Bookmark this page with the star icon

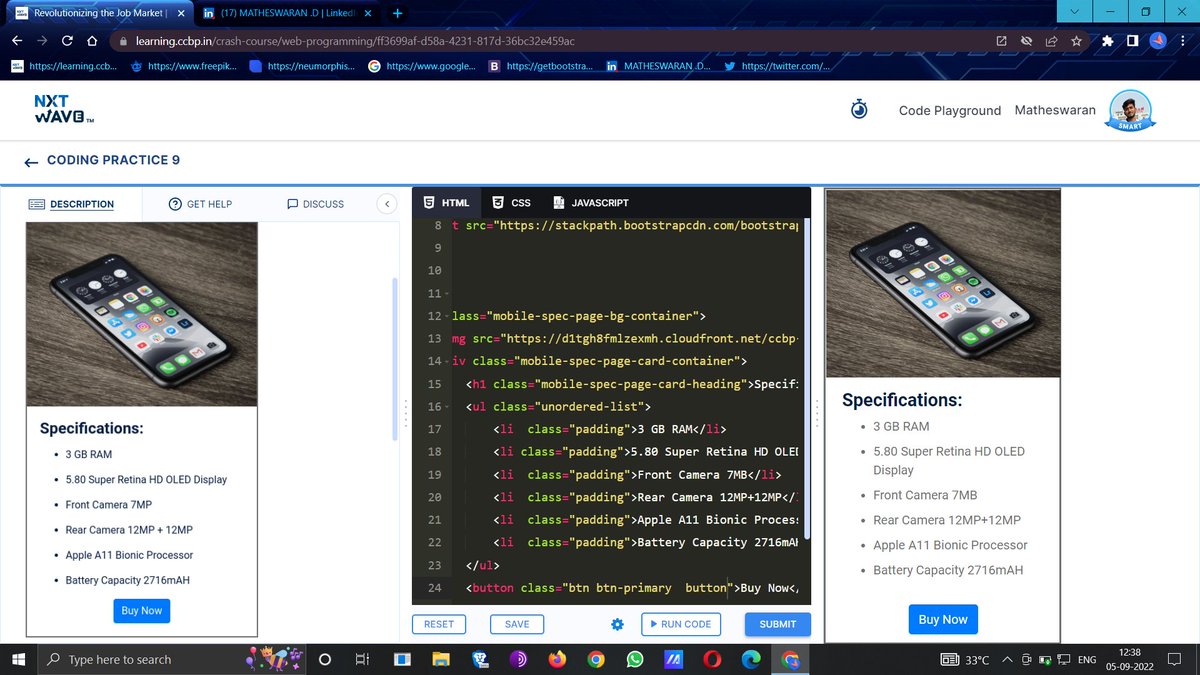tap(1076, 42)
